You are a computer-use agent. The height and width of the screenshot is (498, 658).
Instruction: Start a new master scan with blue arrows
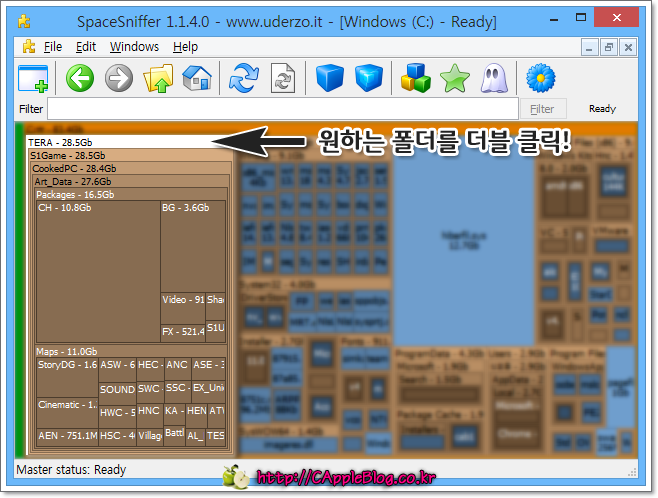pos(244,78)
